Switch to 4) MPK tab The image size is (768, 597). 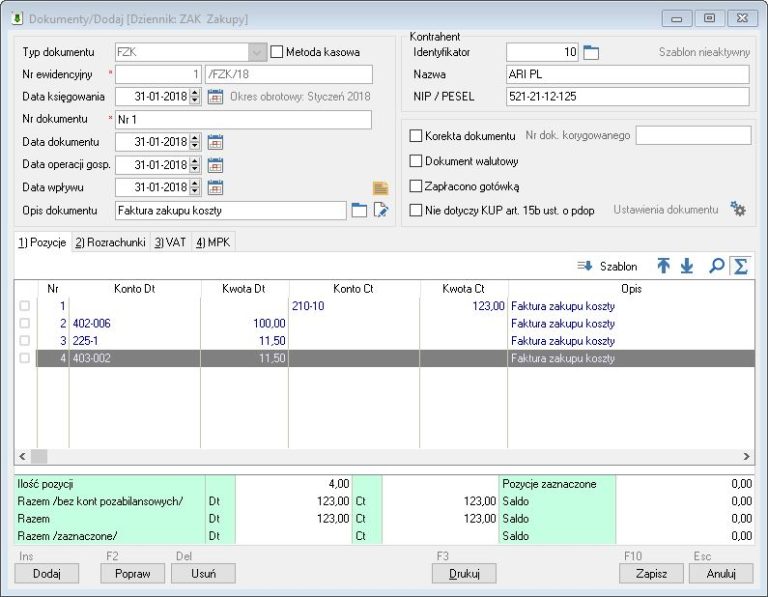pyautogui.click(x=213, y=242)
